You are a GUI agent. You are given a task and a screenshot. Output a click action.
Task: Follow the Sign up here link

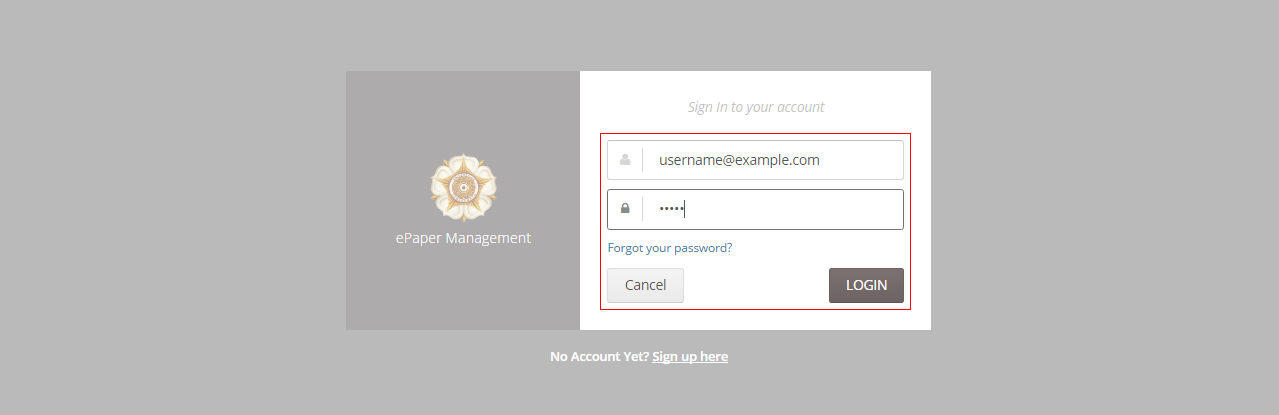click(x=690, y=357)
